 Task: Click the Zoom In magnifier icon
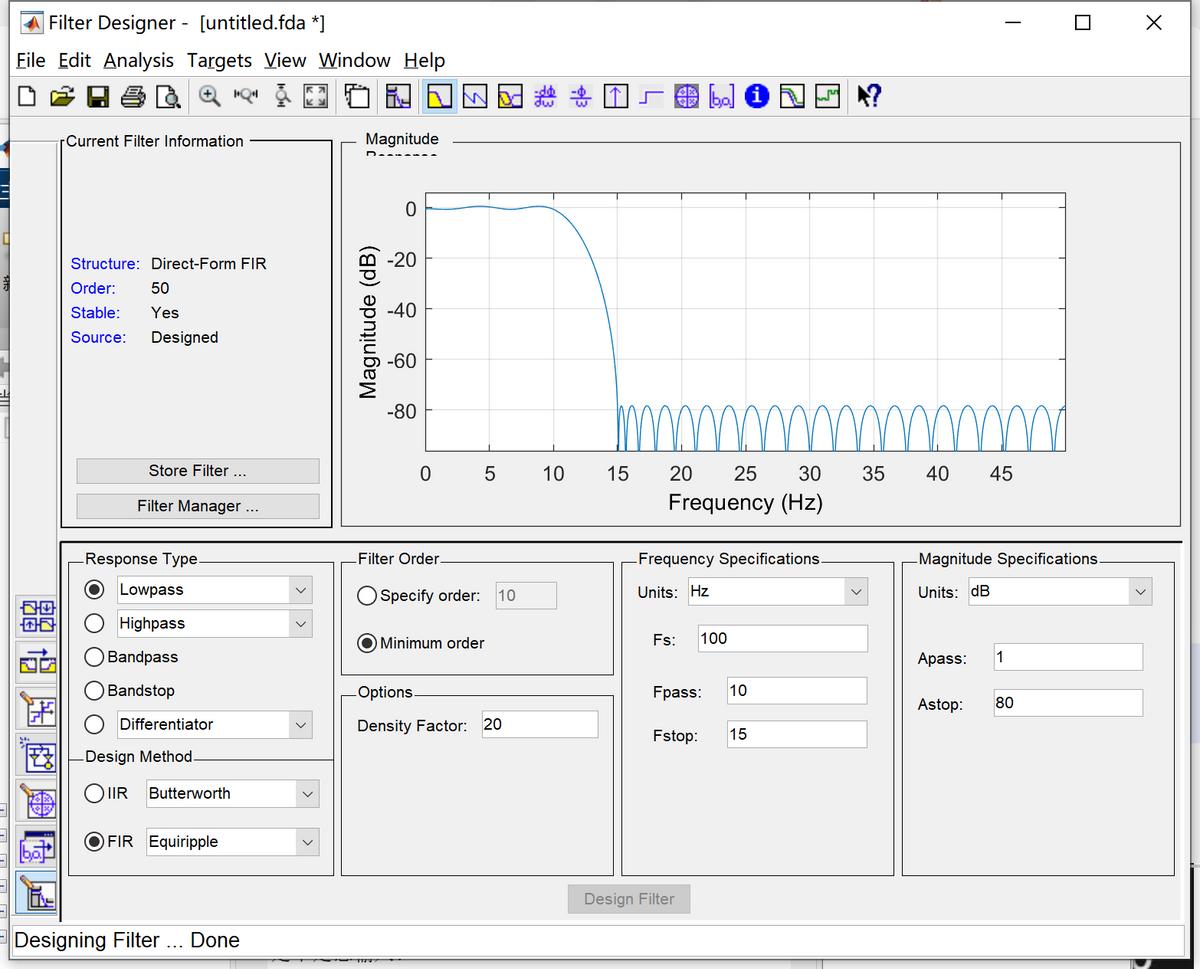(x=209, y=96)
